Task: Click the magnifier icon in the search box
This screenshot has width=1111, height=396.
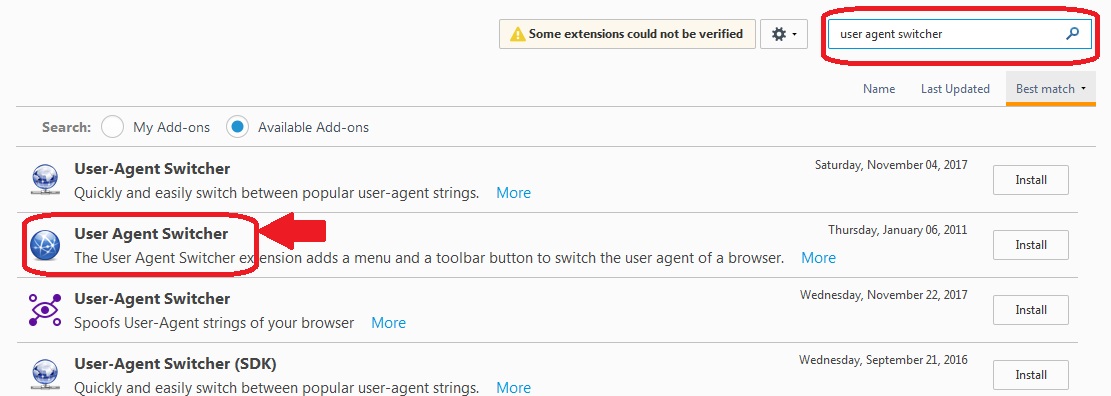Action: click(1072, 33)
